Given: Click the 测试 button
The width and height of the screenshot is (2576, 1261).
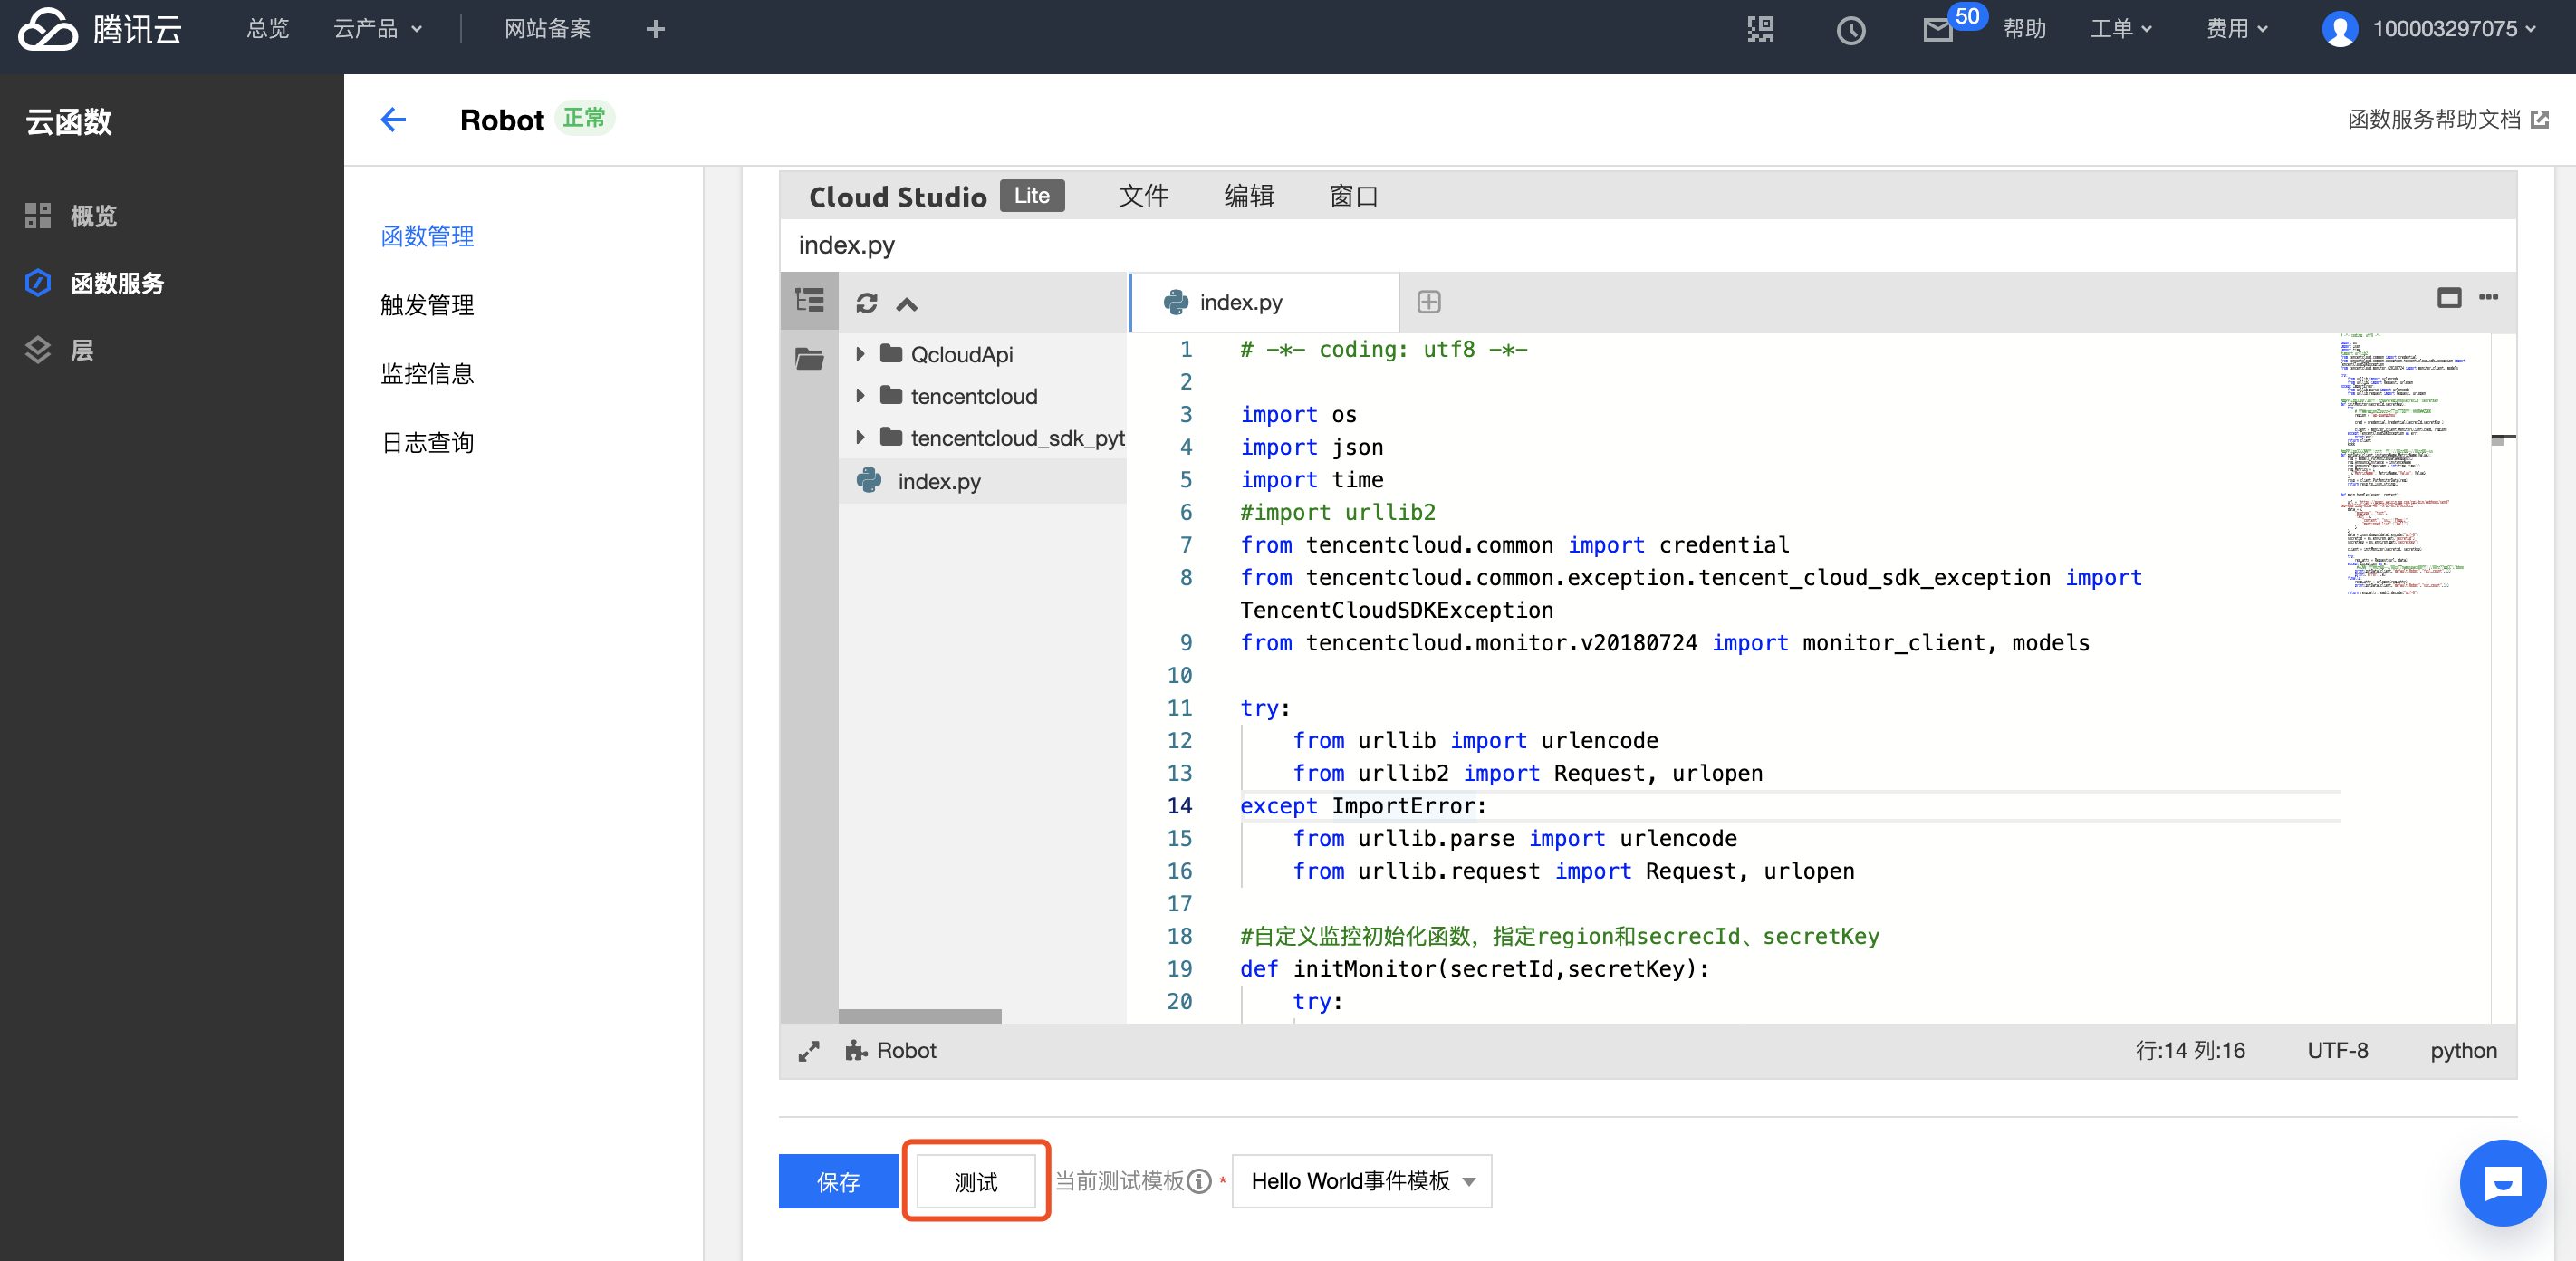Looking at the screenshot, I should pos(975,1182).
